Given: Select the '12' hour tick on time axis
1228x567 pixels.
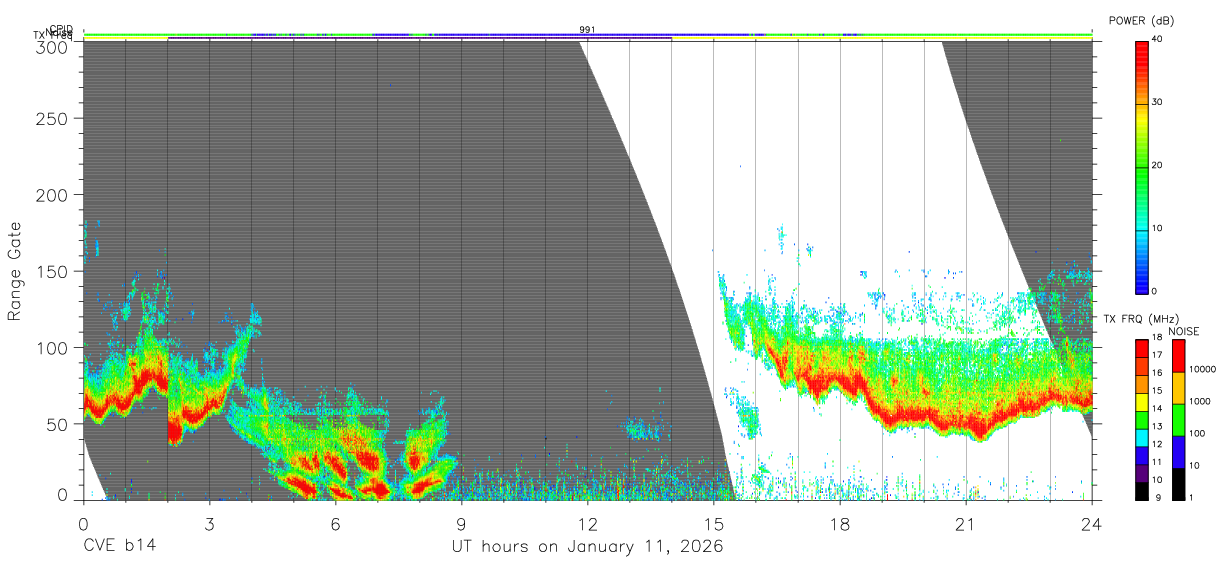Looking at the screenshot, I should click(x=587, y=523).
